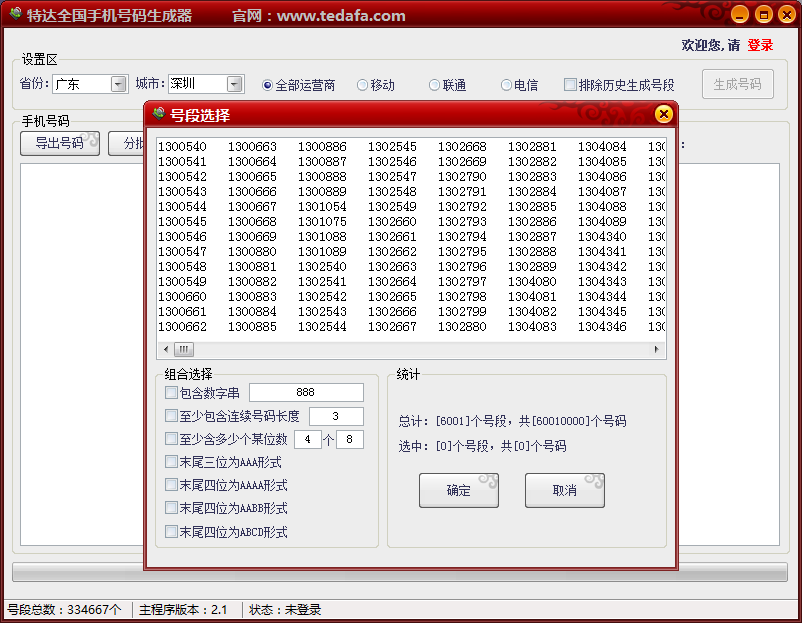This screenshot has height=623, width=802.
Task: Select the 联通 carrier radio button
Action: pos(435,85)
